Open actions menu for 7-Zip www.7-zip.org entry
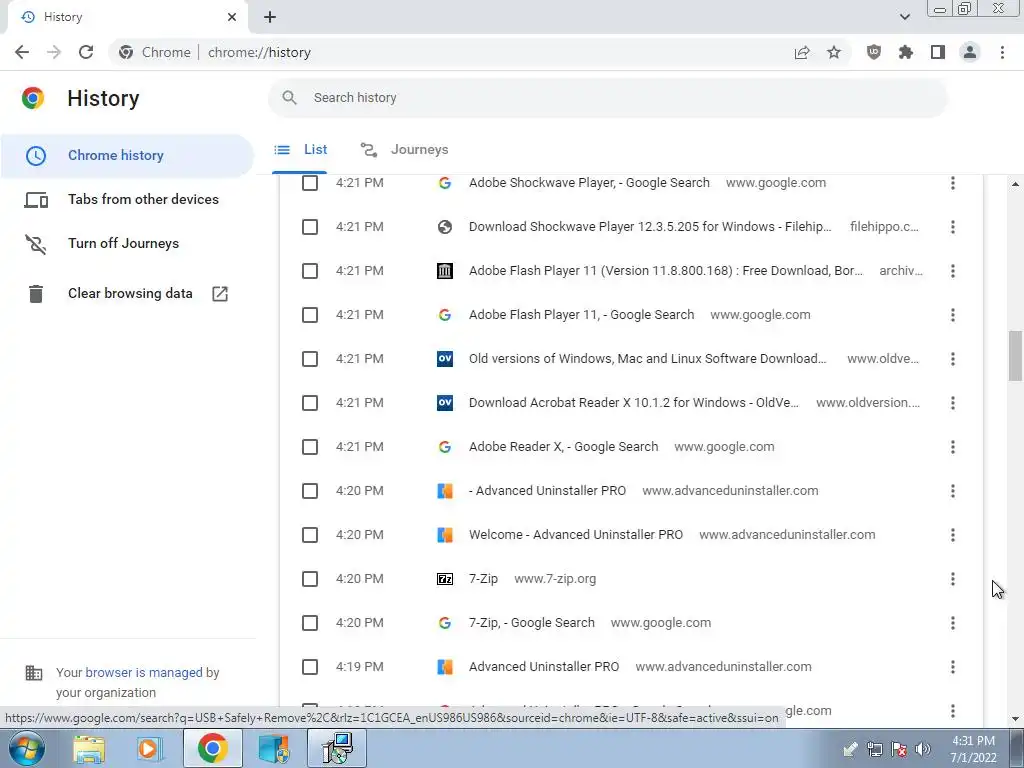1024x768 pixels. [953, 579]
